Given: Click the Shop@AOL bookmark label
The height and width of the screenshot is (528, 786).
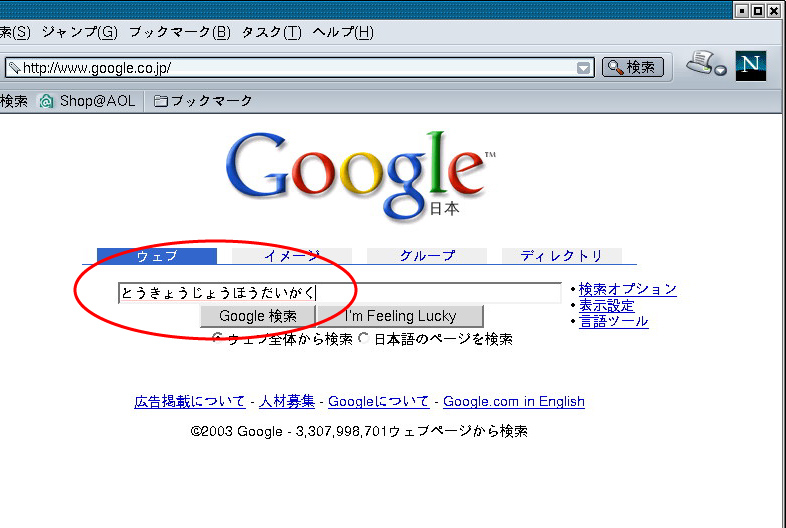Looking at the screenshot, I should click(97, 101).
